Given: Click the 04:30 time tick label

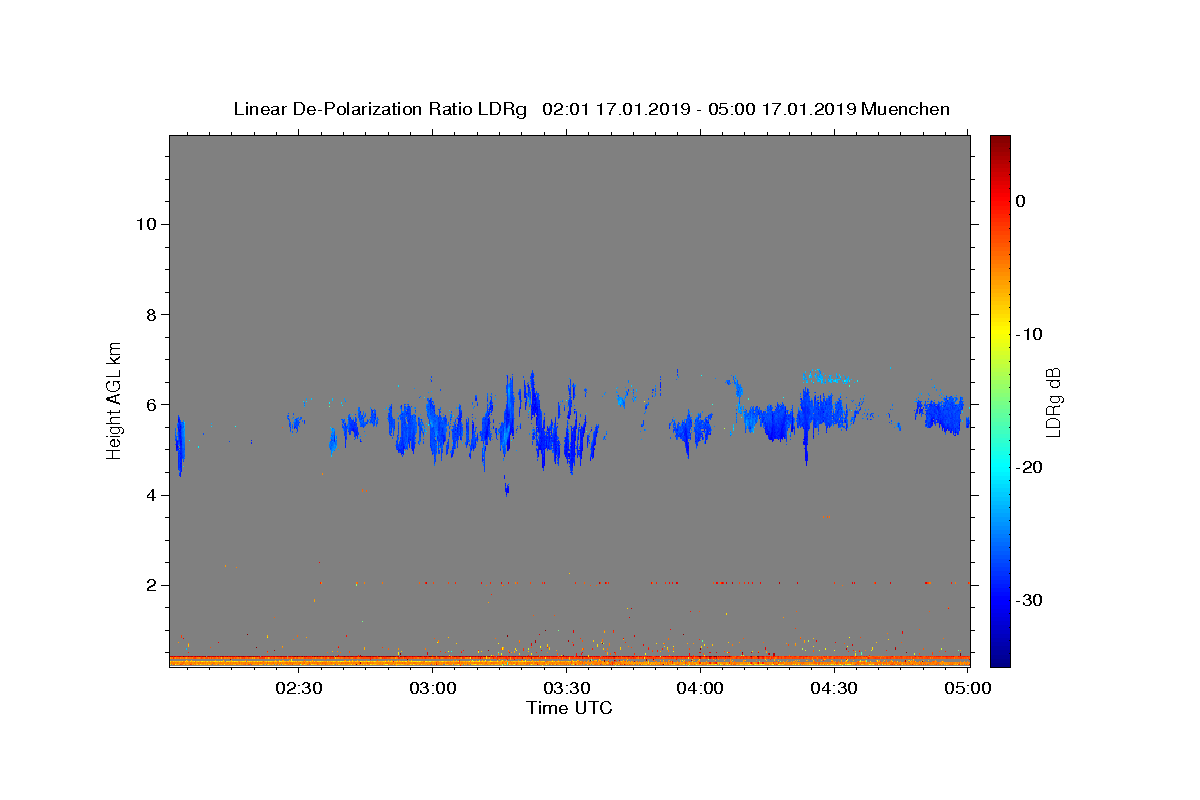Looking at the screenshot, I should 833,689.
